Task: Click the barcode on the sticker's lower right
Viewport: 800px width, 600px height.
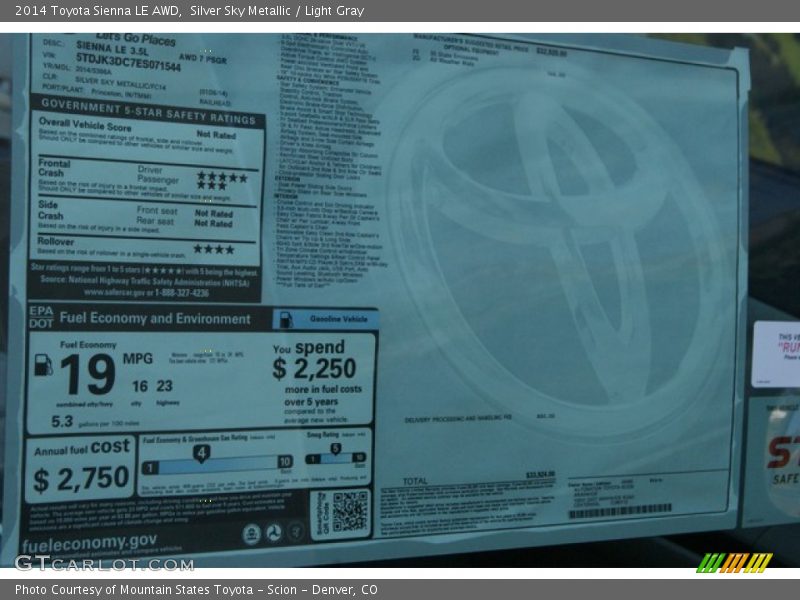Action: (620, 511)
